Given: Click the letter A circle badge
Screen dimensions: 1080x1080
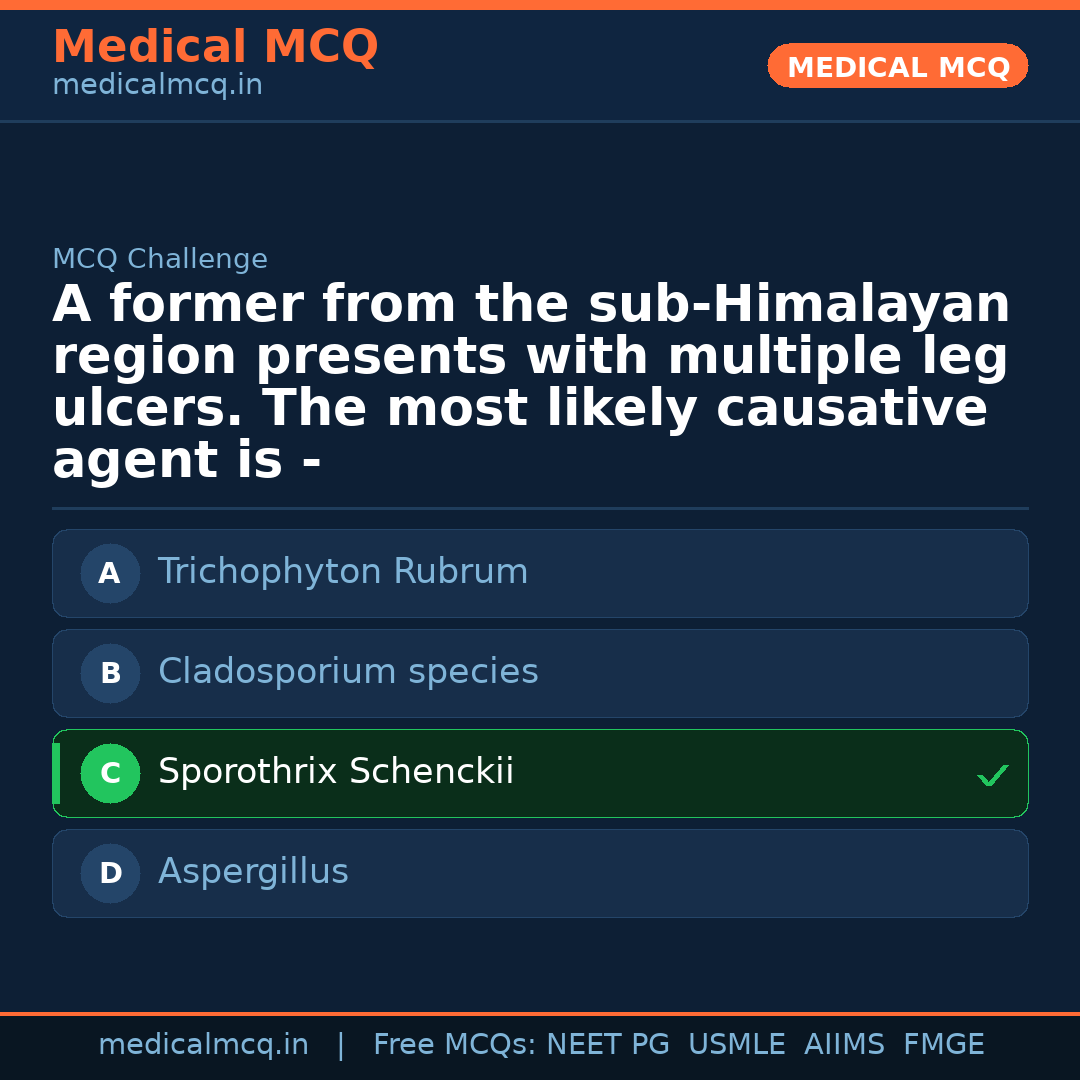Looking at the screenshot, I should (x=110, y=574).
